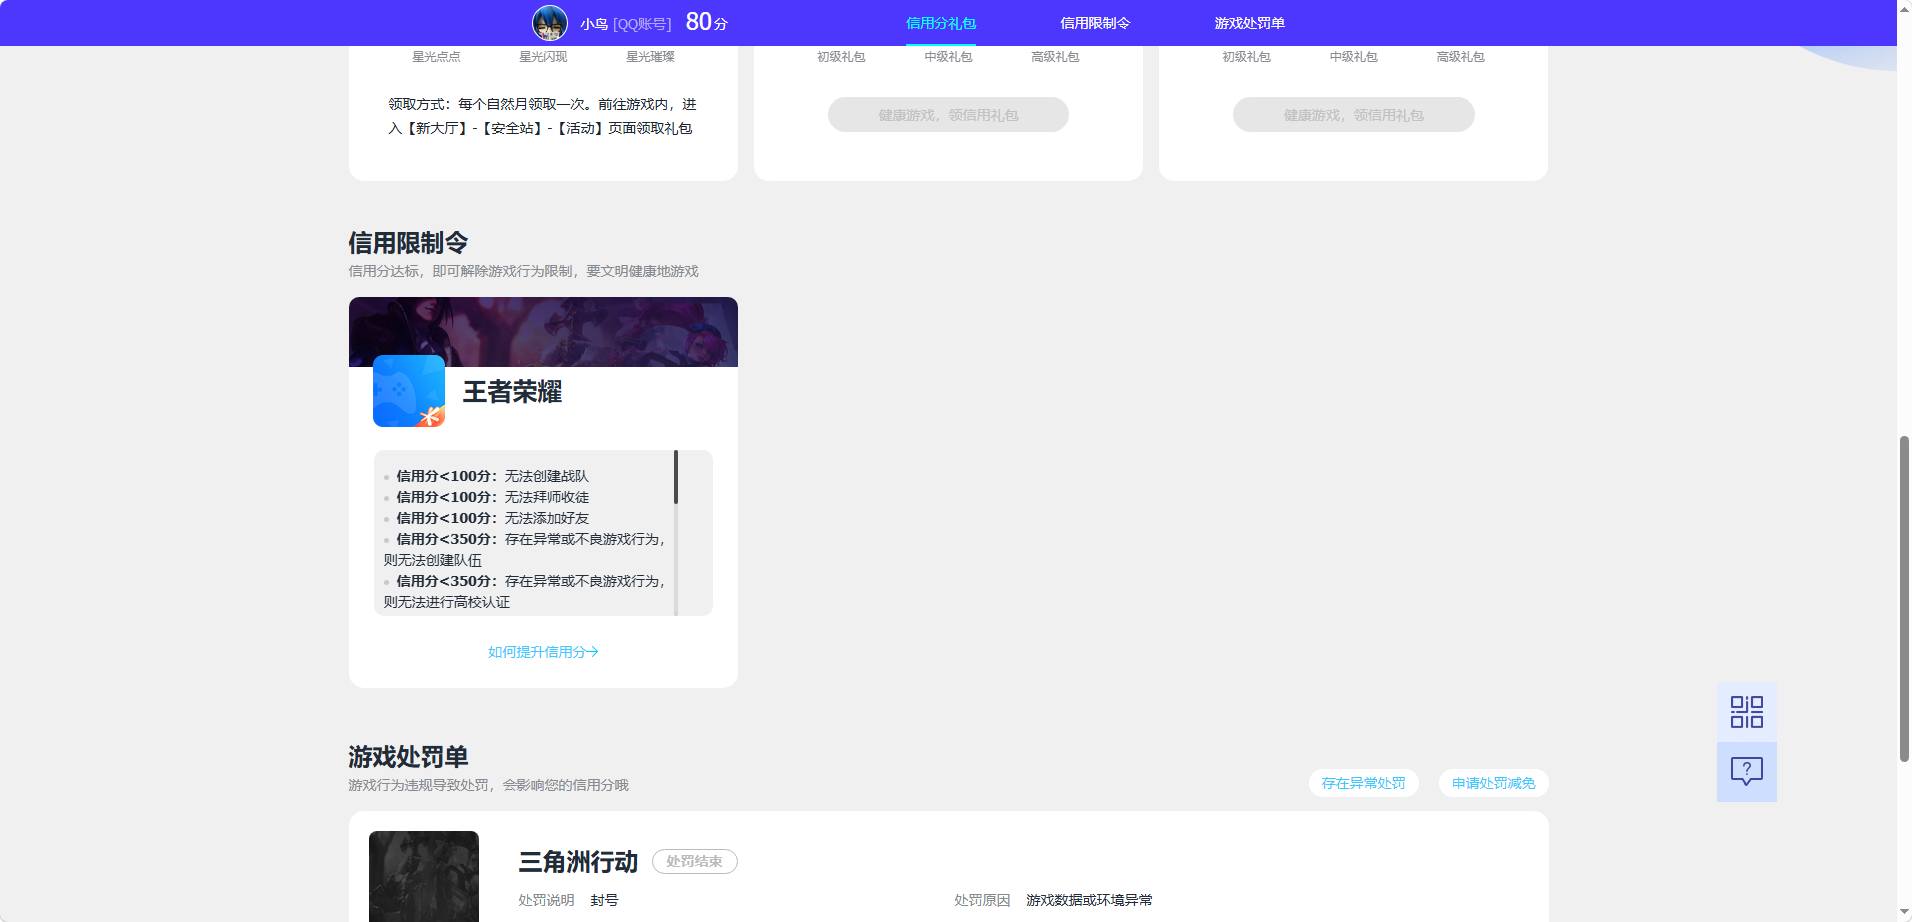
Task: Click the 星光点点 gift label
Action: click(x=436, y=57)
